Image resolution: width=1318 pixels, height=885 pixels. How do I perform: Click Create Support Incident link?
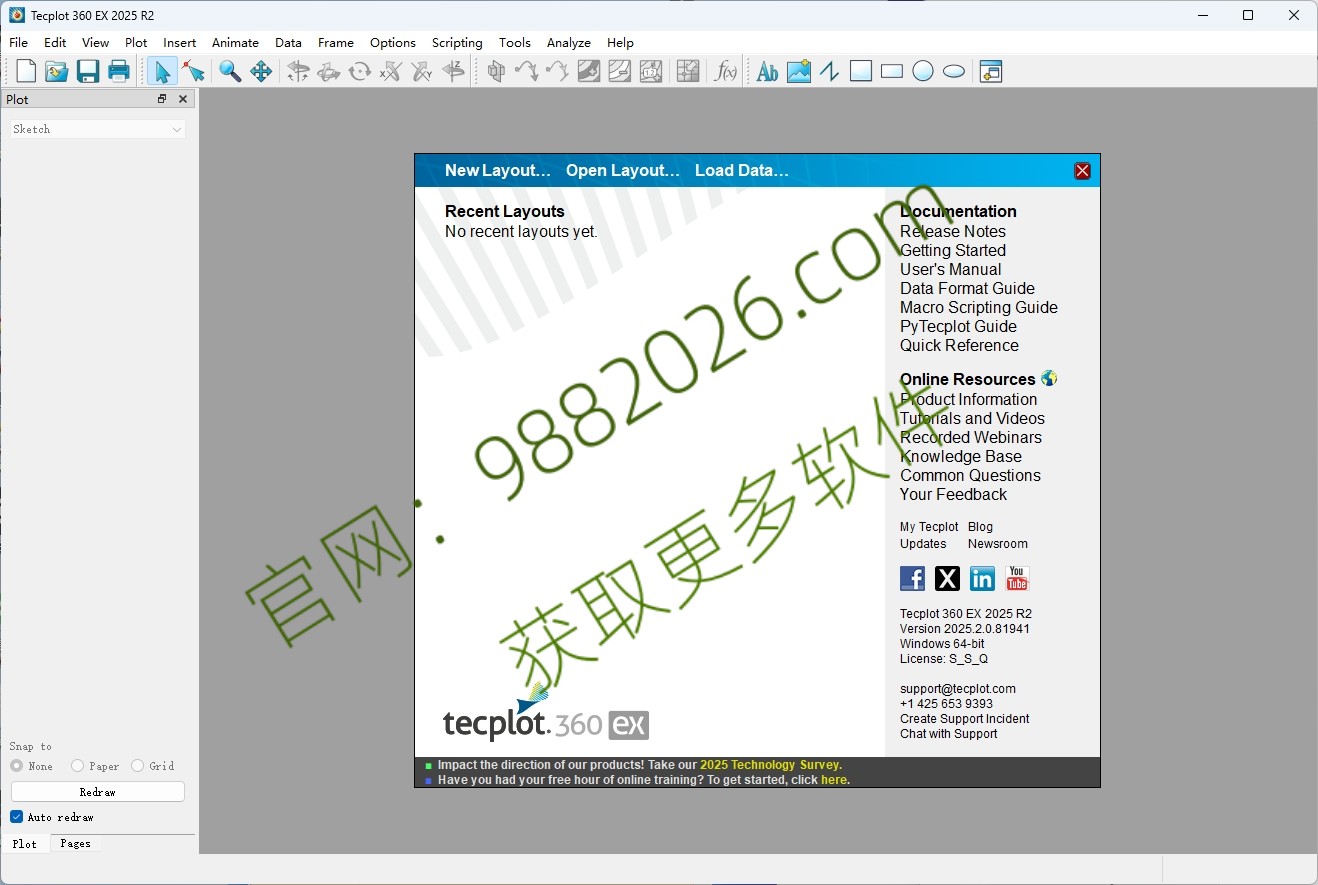coord(964,719)
